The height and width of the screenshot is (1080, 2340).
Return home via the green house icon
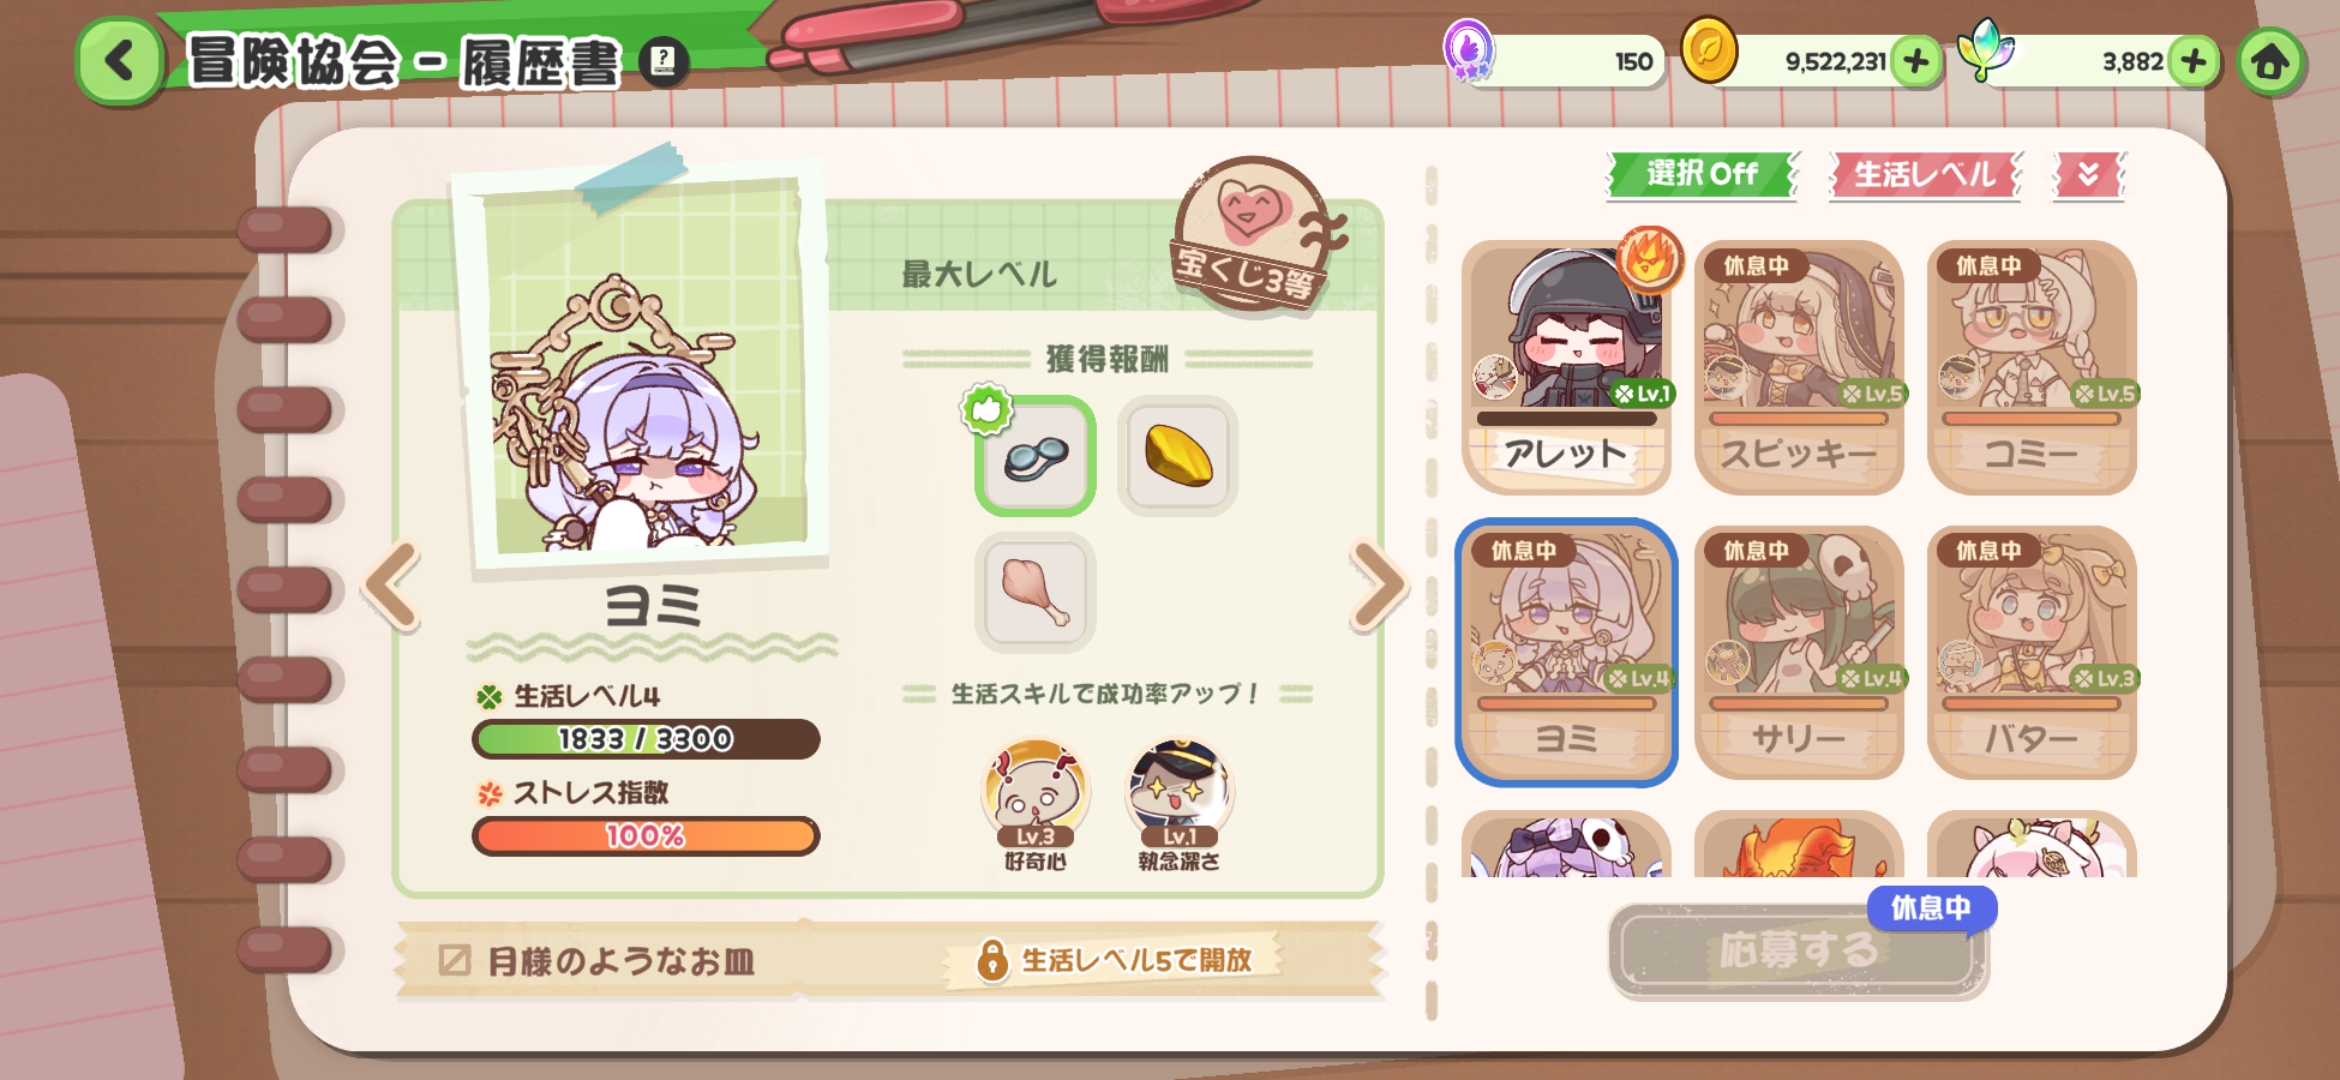pos(2270,62)
